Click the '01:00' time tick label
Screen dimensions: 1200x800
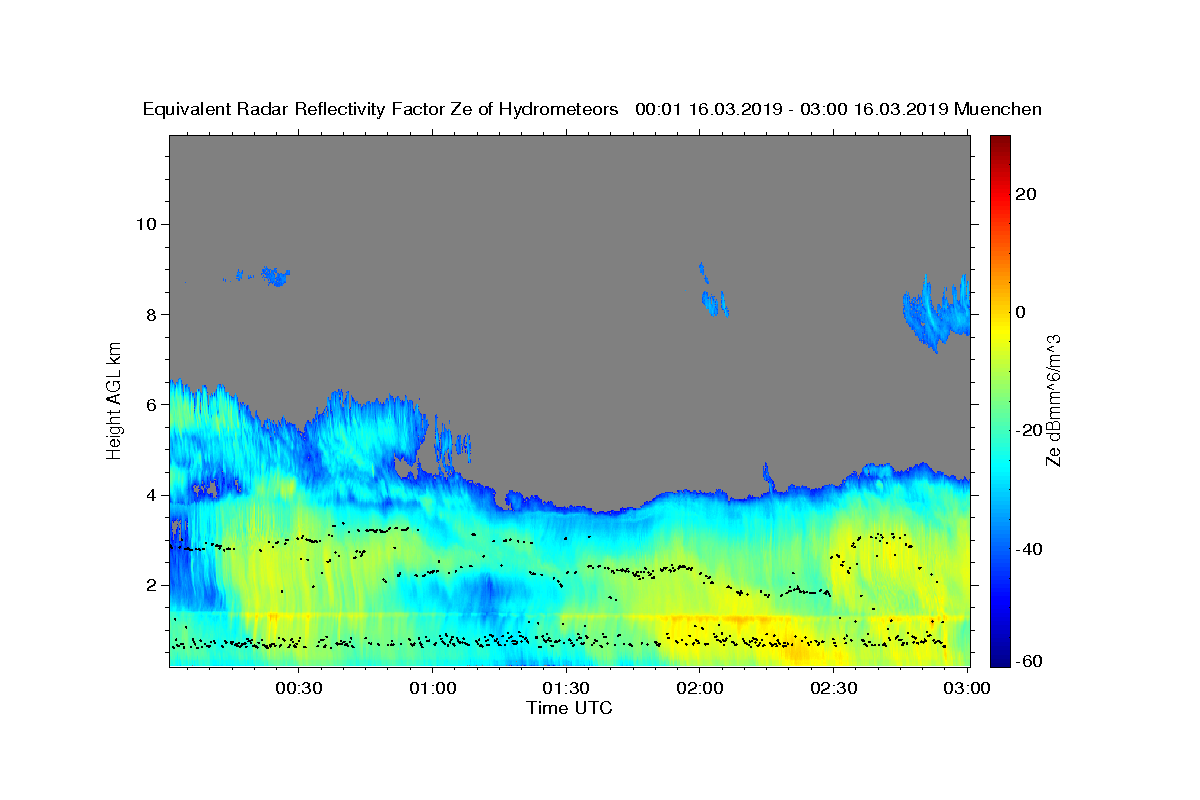[x=433, y=688]
